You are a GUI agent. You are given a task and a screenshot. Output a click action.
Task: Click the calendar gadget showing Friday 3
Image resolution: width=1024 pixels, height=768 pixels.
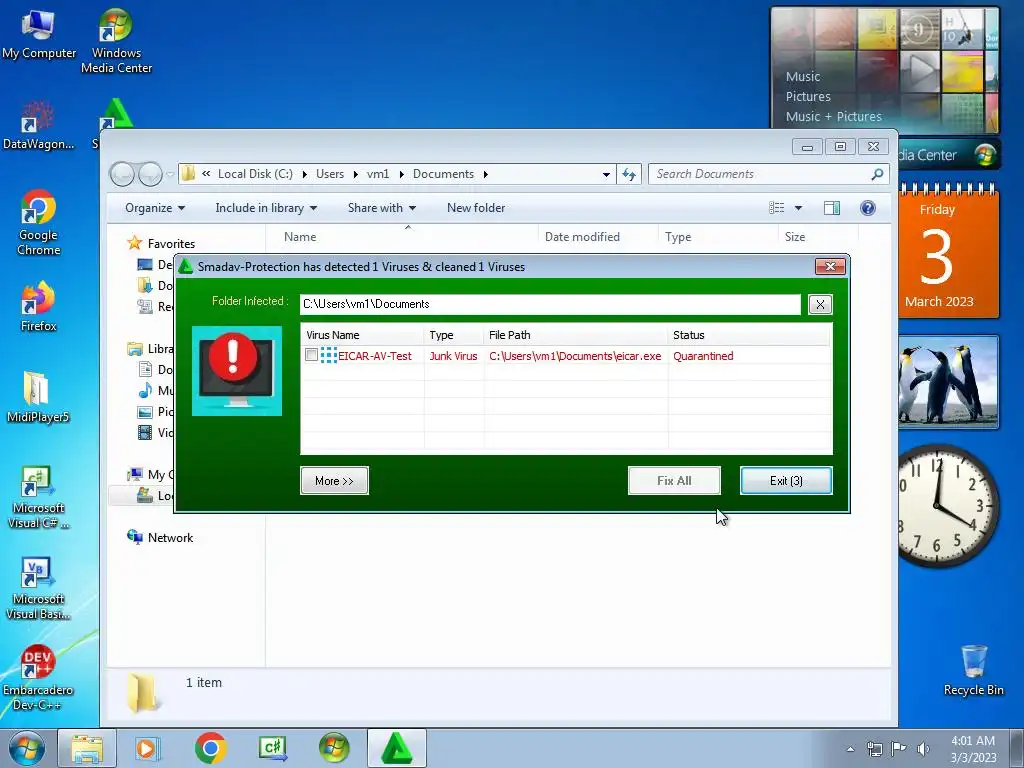tap(948, 251)
